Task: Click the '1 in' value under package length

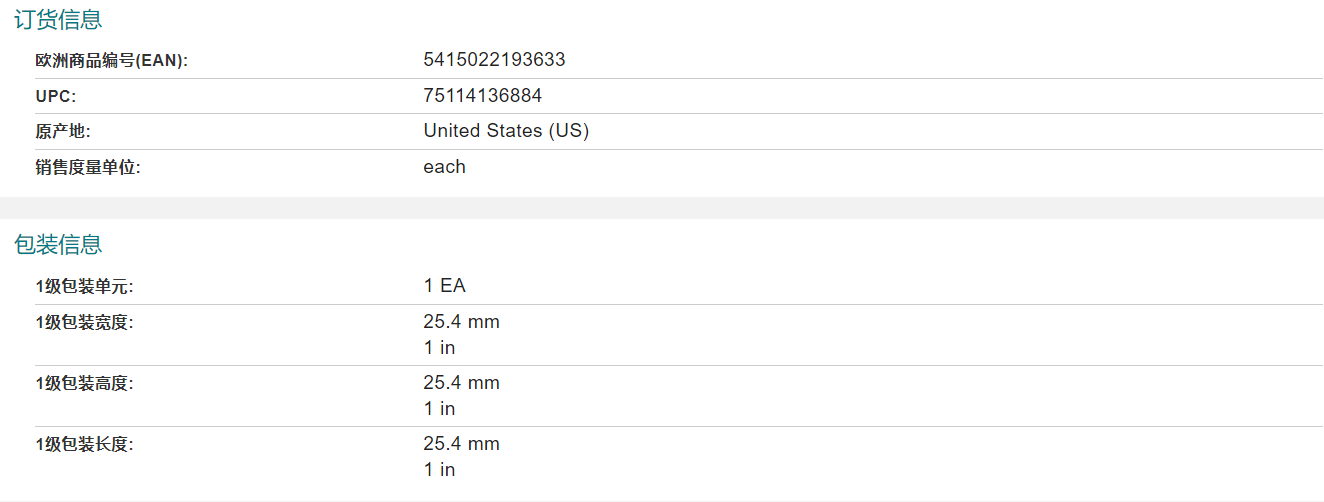Action: (439, 470)
